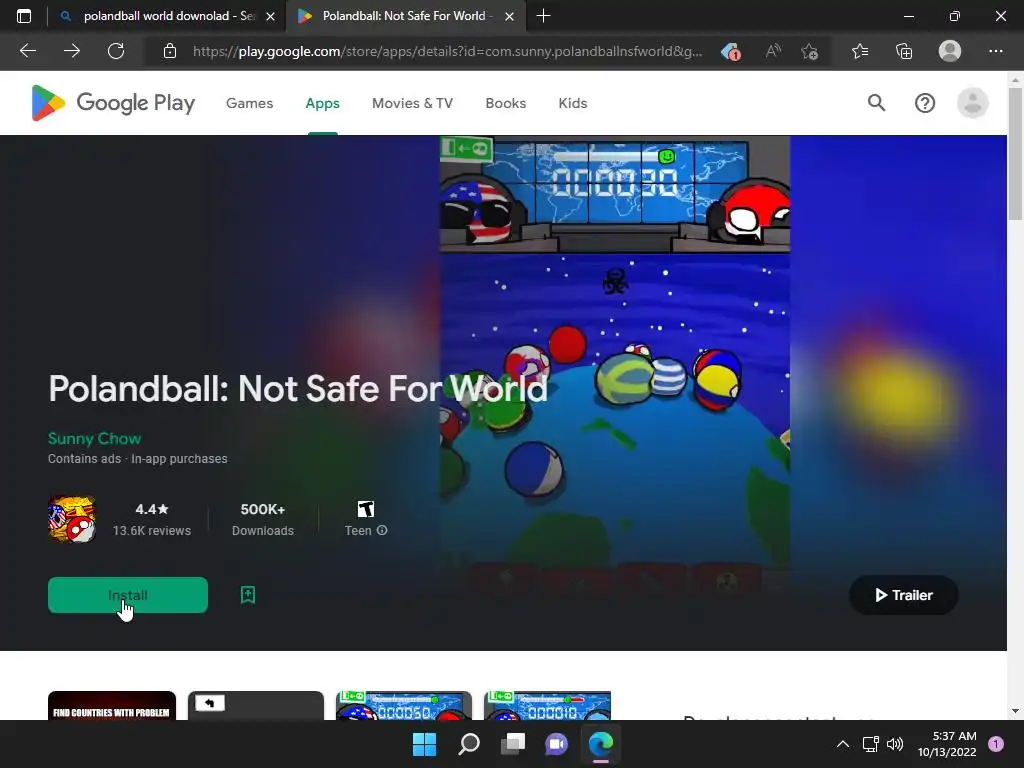
Task: Open the Apps section
Action: pos(323,103)
